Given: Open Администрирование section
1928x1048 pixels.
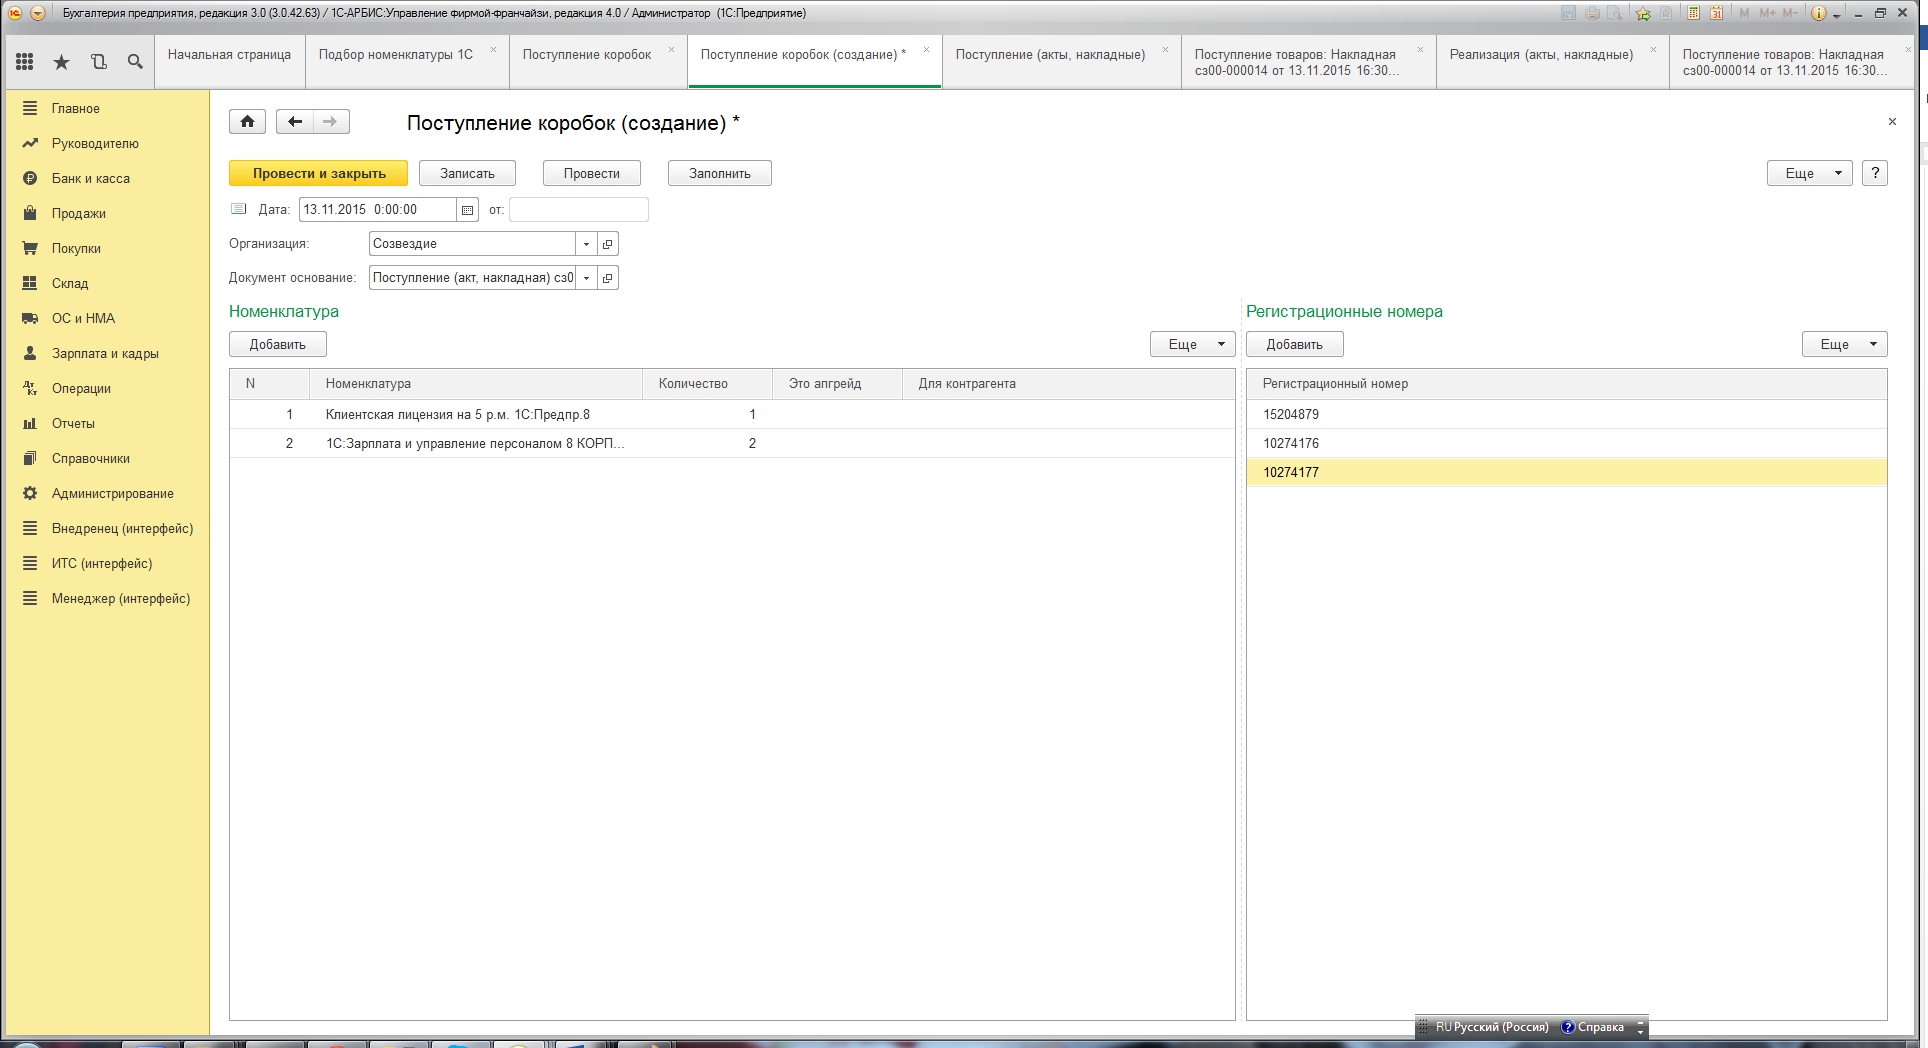Looking at the screenshot, I should pos(113,494).
